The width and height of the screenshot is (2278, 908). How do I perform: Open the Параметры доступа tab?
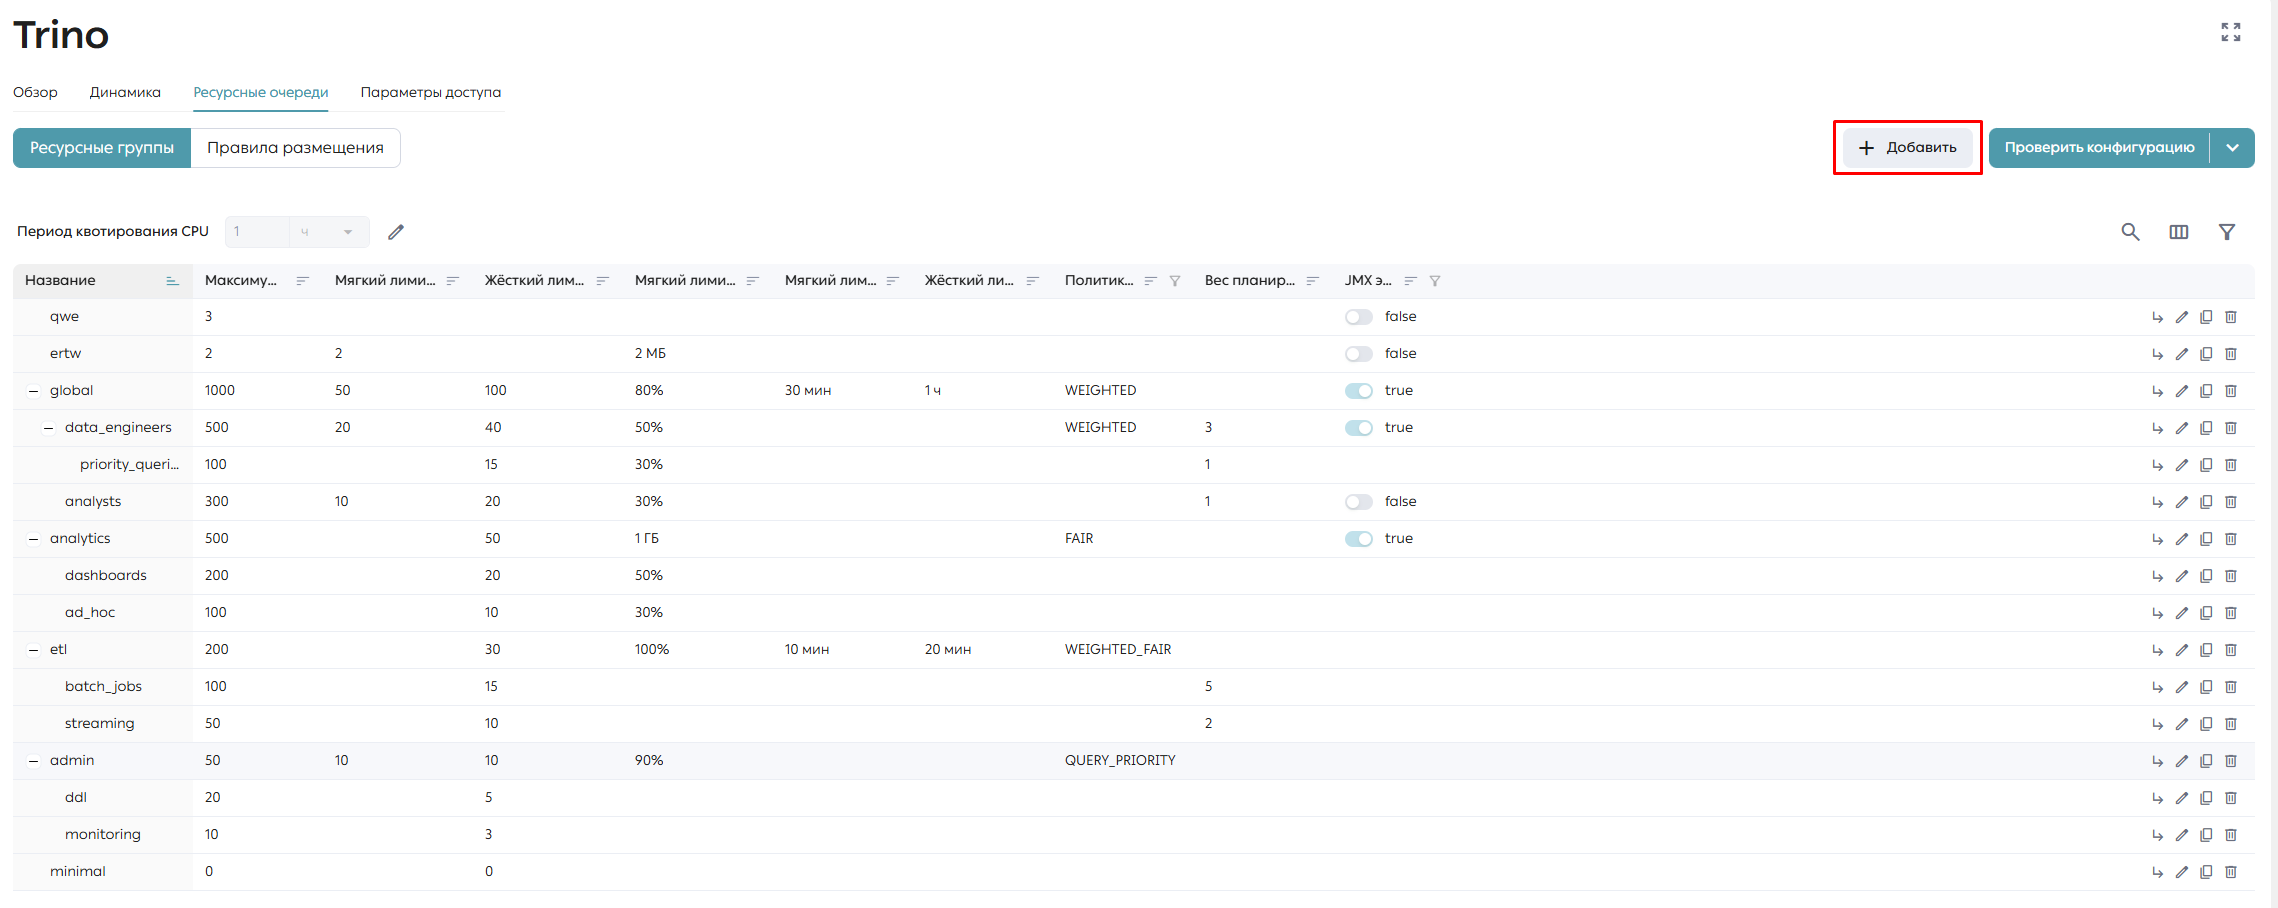point(431,92)
